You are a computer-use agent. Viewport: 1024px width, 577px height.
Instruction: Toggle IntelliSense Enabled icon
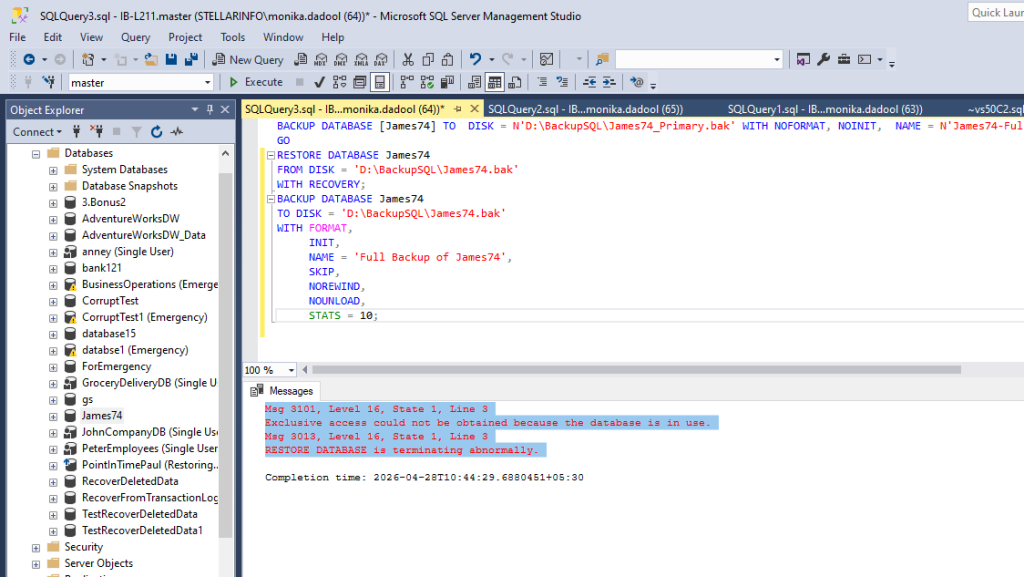point(379,82)
